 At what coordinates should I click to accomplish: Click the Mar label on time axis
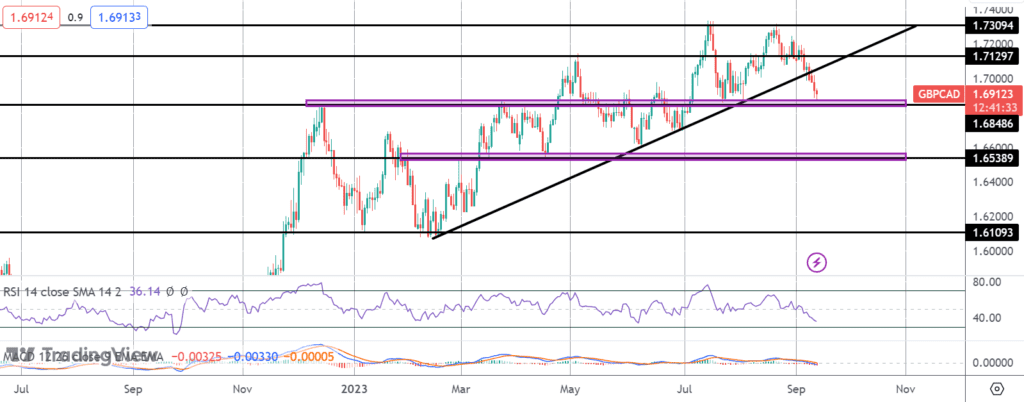[x=462, y=388]
